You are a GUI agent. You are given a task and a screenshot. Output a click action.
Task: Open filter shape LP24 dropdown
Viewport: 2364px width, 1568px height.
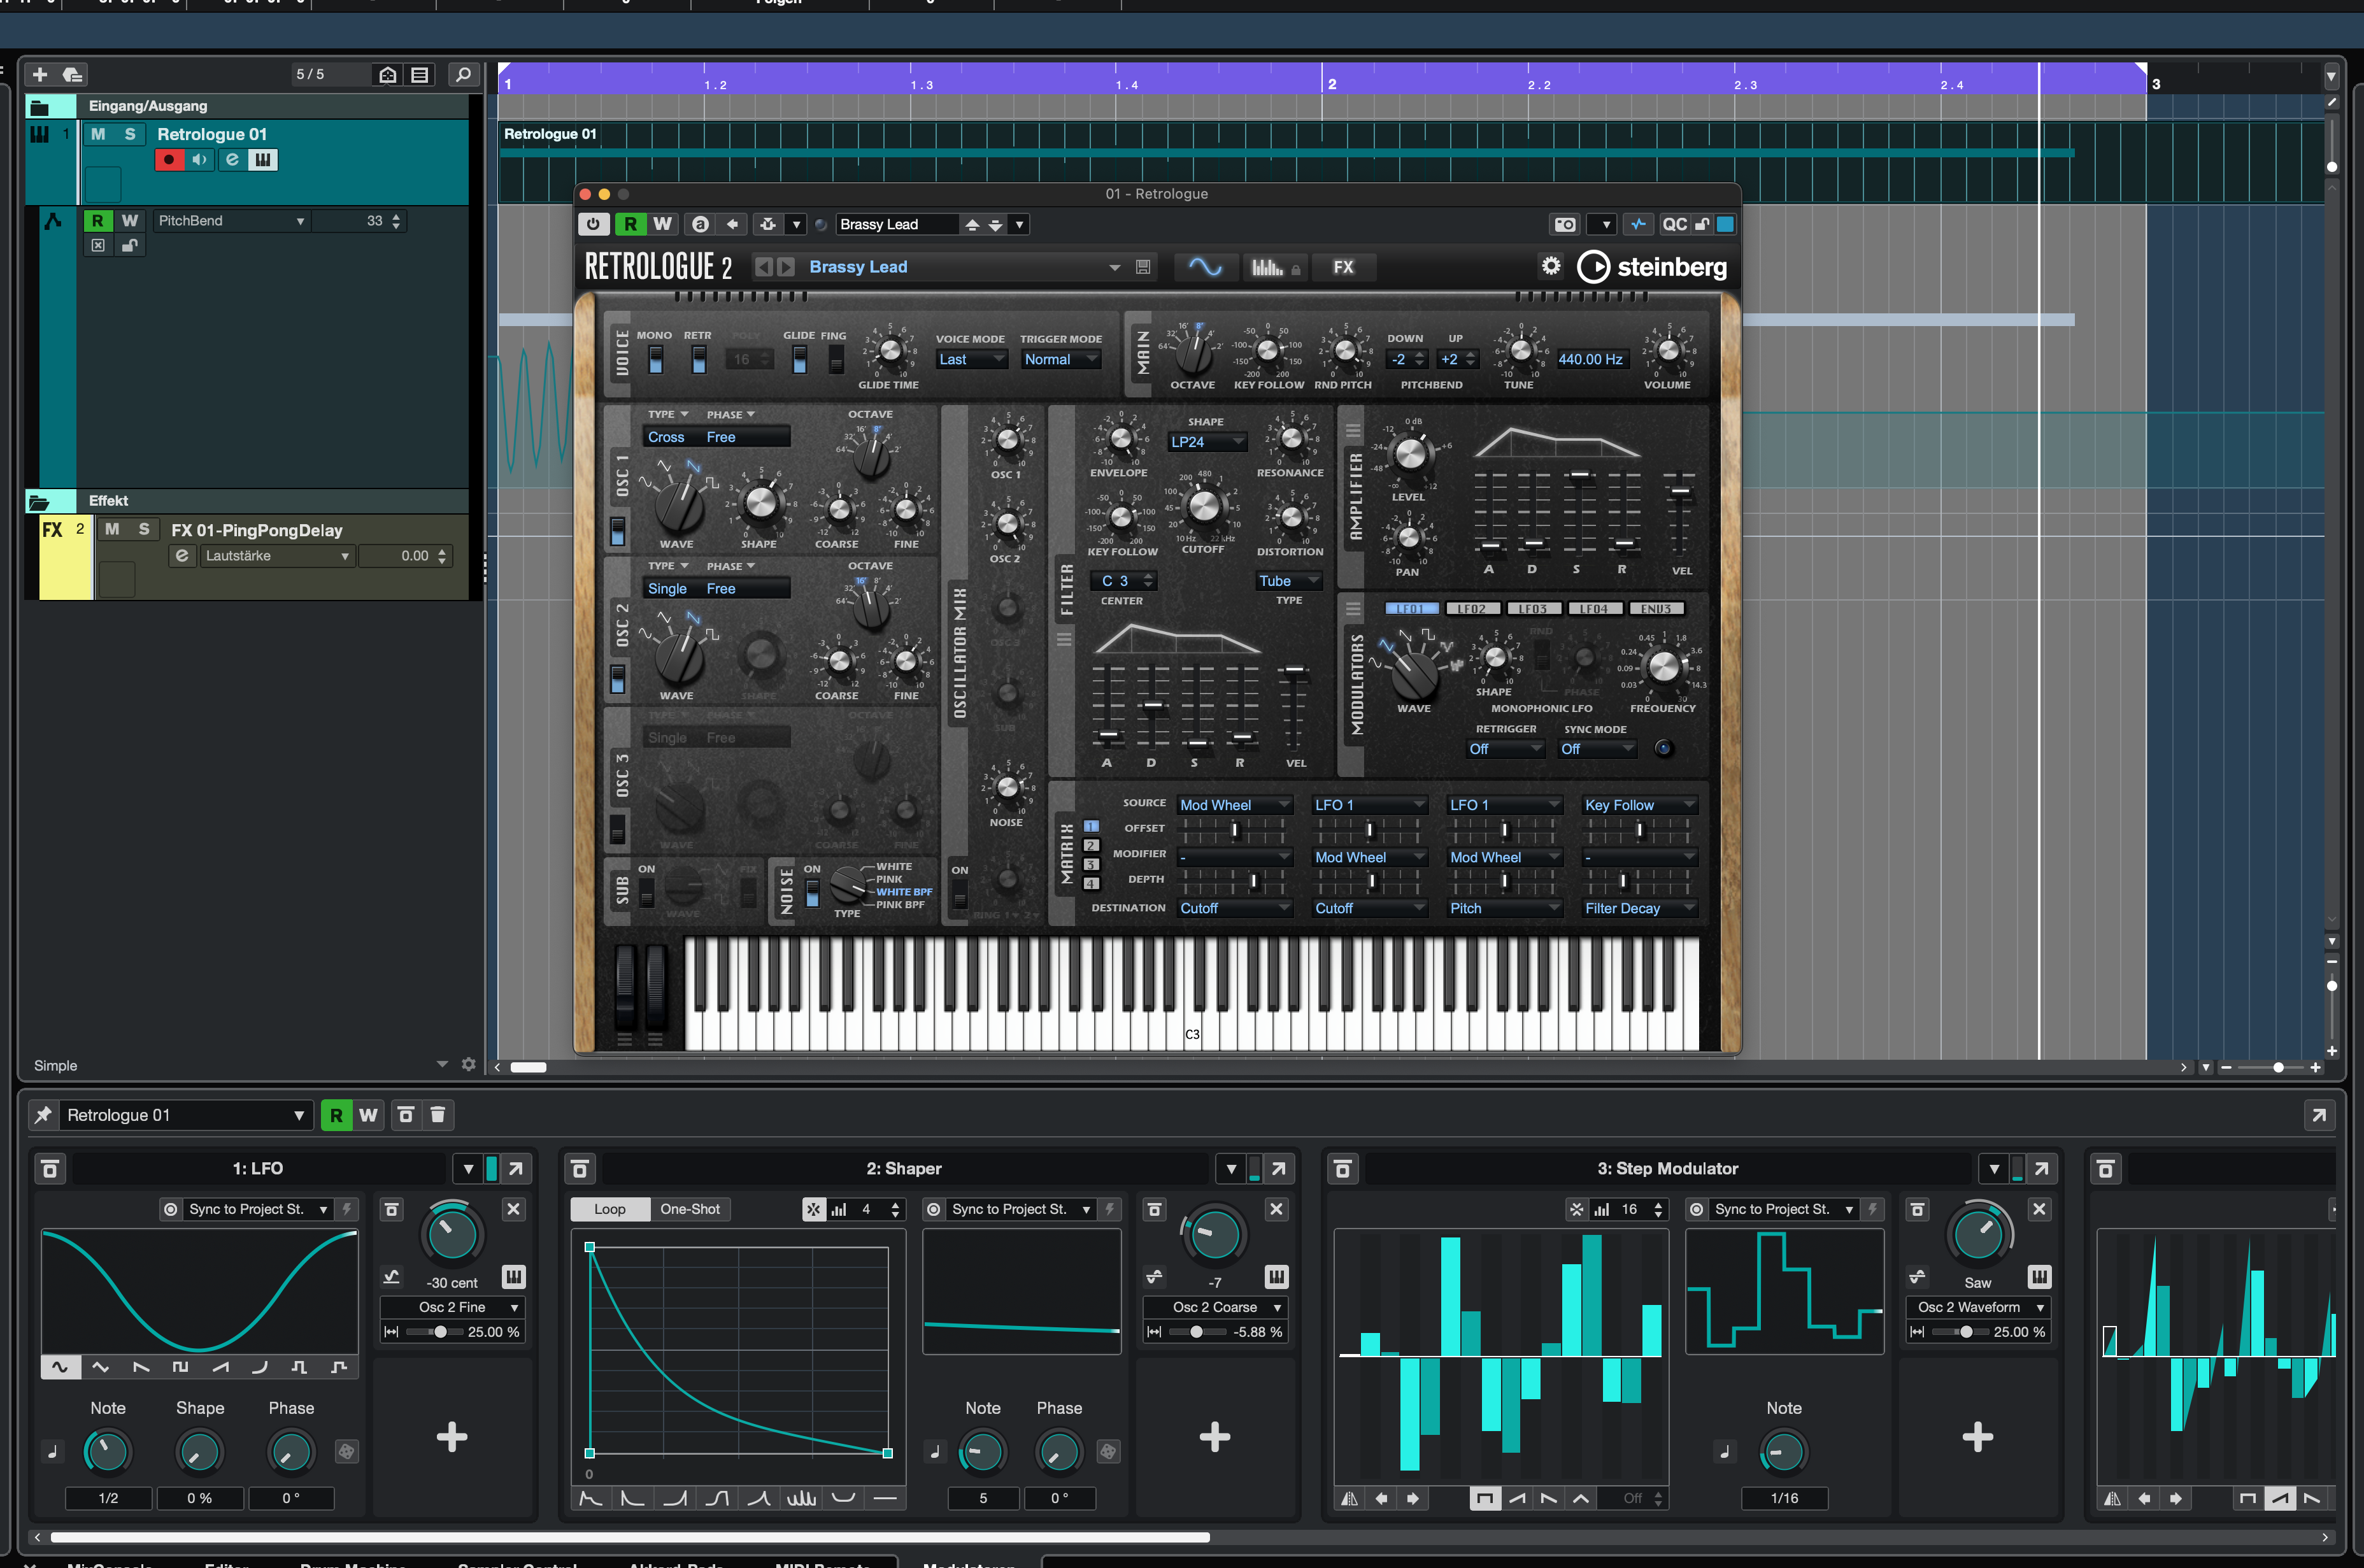(x=1208, y=442)
